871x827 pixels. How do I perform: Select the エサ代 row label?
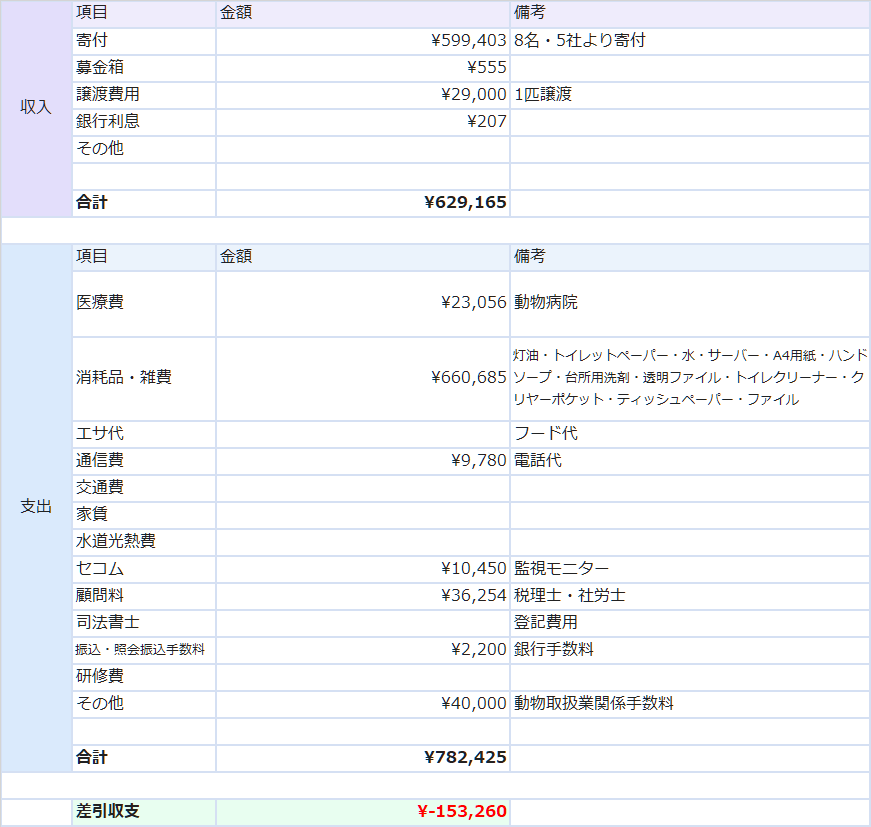tap(100, 434)
